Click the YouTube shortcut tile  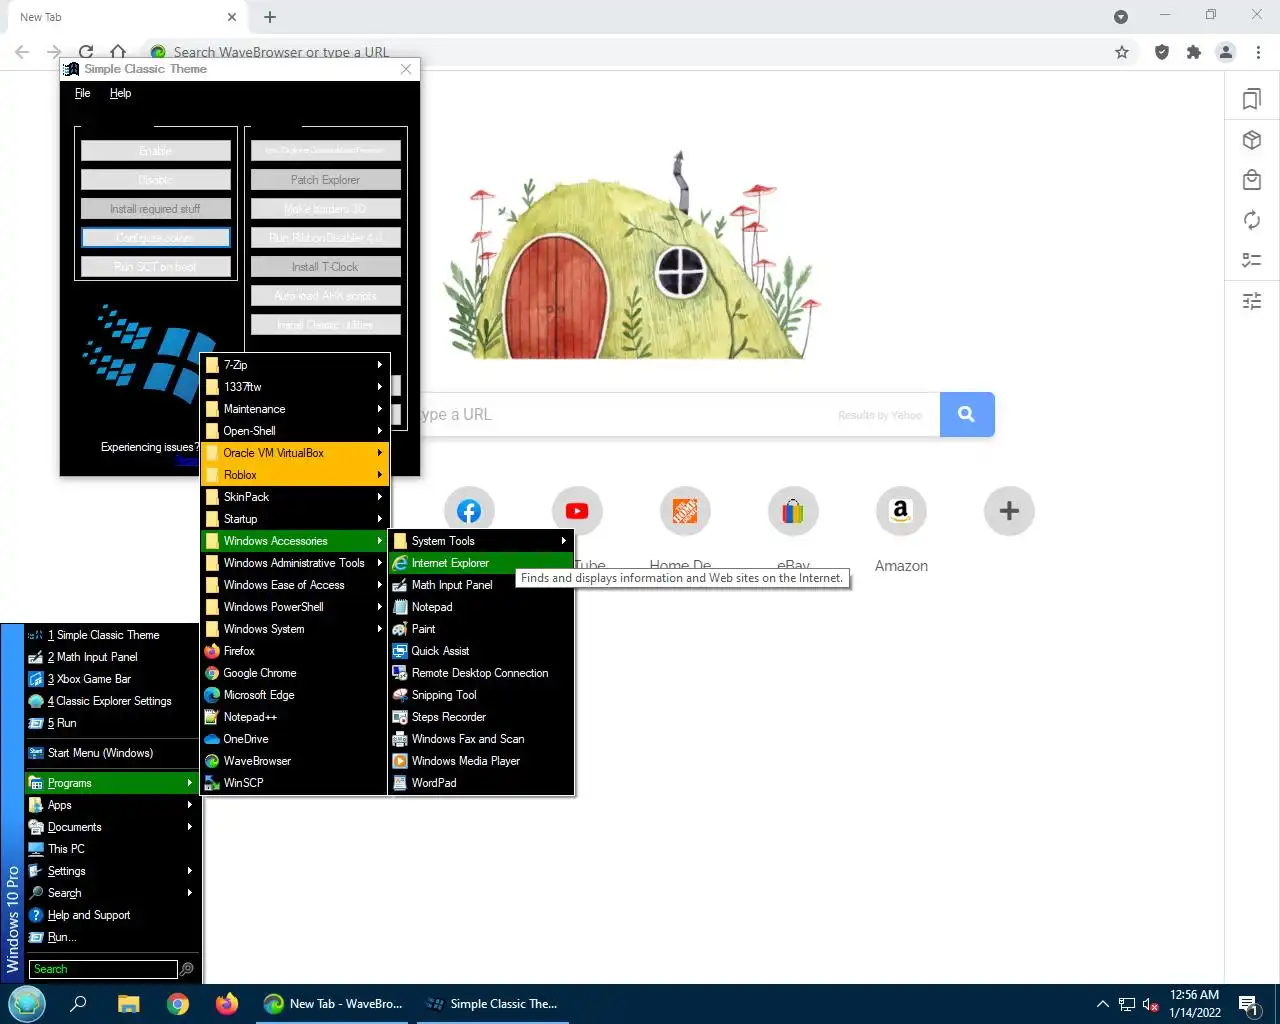pos(577,511)
